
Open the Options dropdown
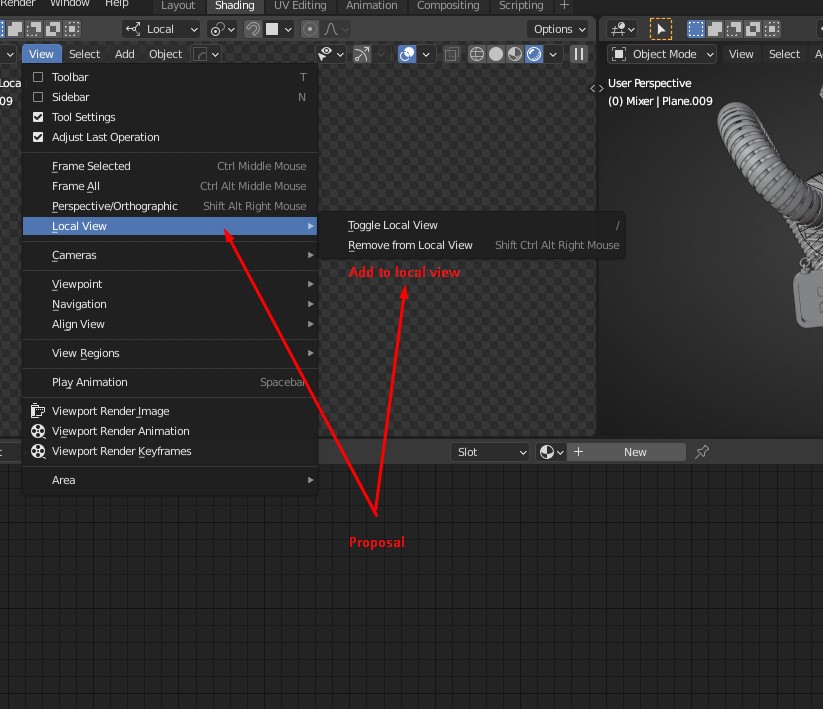559,29
